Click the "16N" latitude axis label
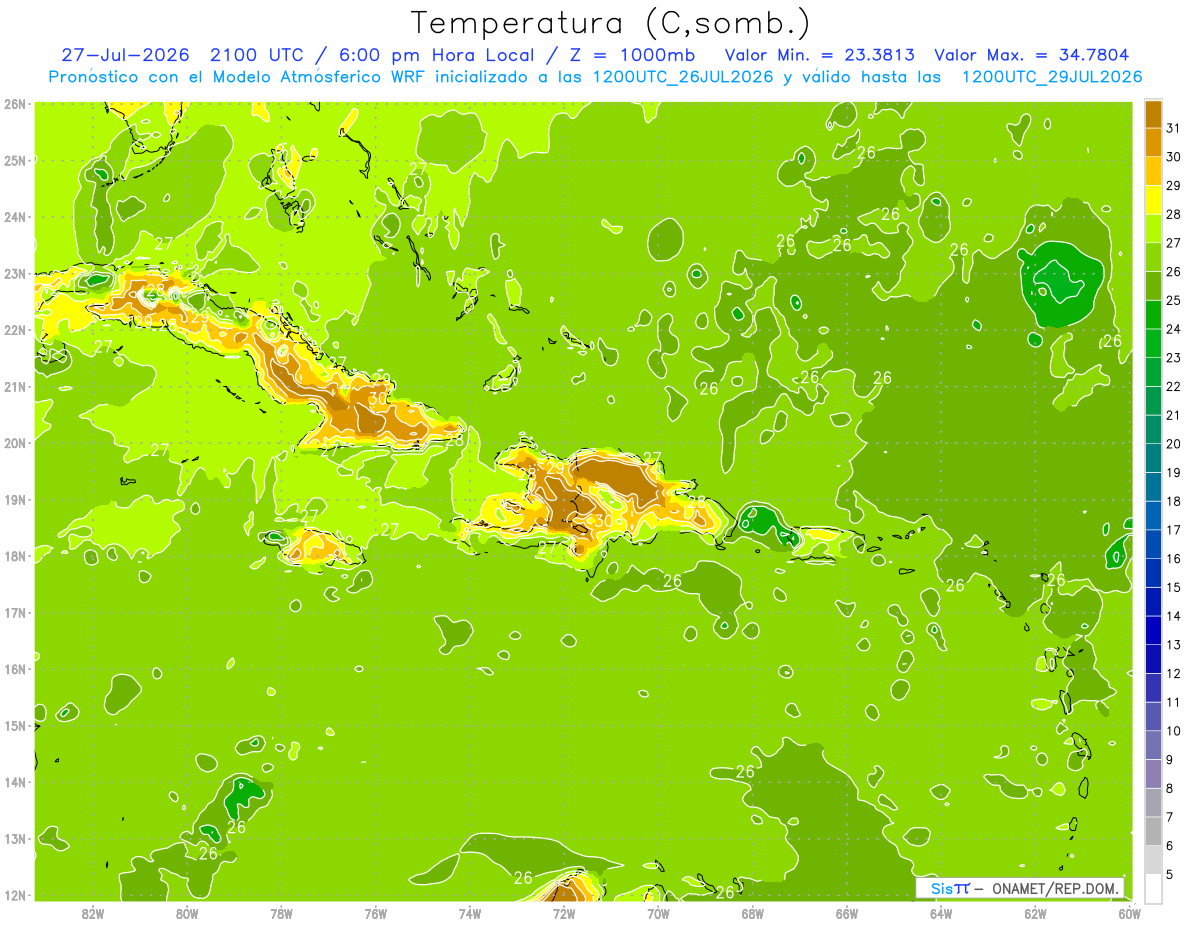The height and width of the screenshot is (927, 1200). [x=15, y=669]
